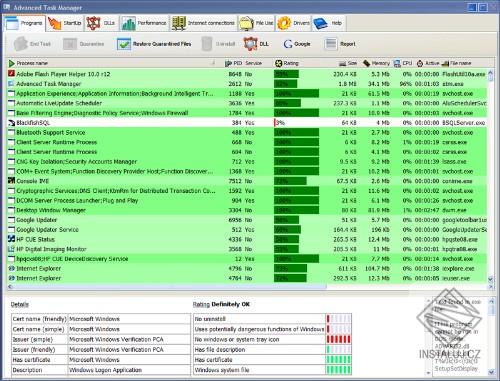
Task: Click the Uninstall button
Action: (219, 44)
